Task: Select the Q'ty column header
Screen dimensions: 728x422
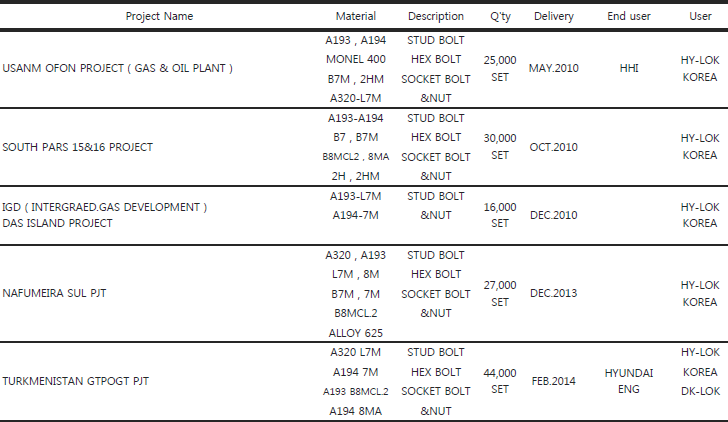Action: pyautogui.click(x=500, y=16)
